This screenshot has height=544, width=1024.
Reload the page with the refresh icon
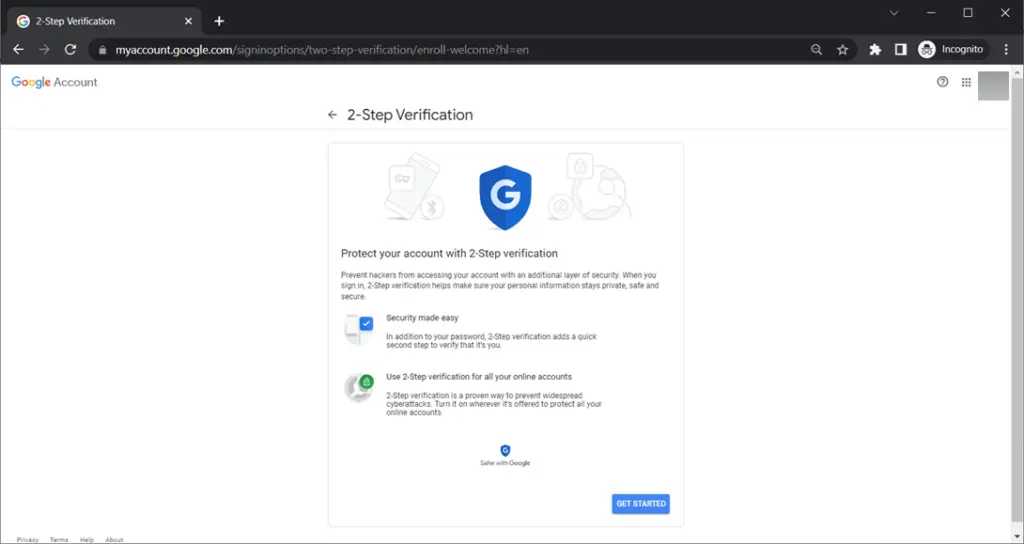click(x=71, y=50)
